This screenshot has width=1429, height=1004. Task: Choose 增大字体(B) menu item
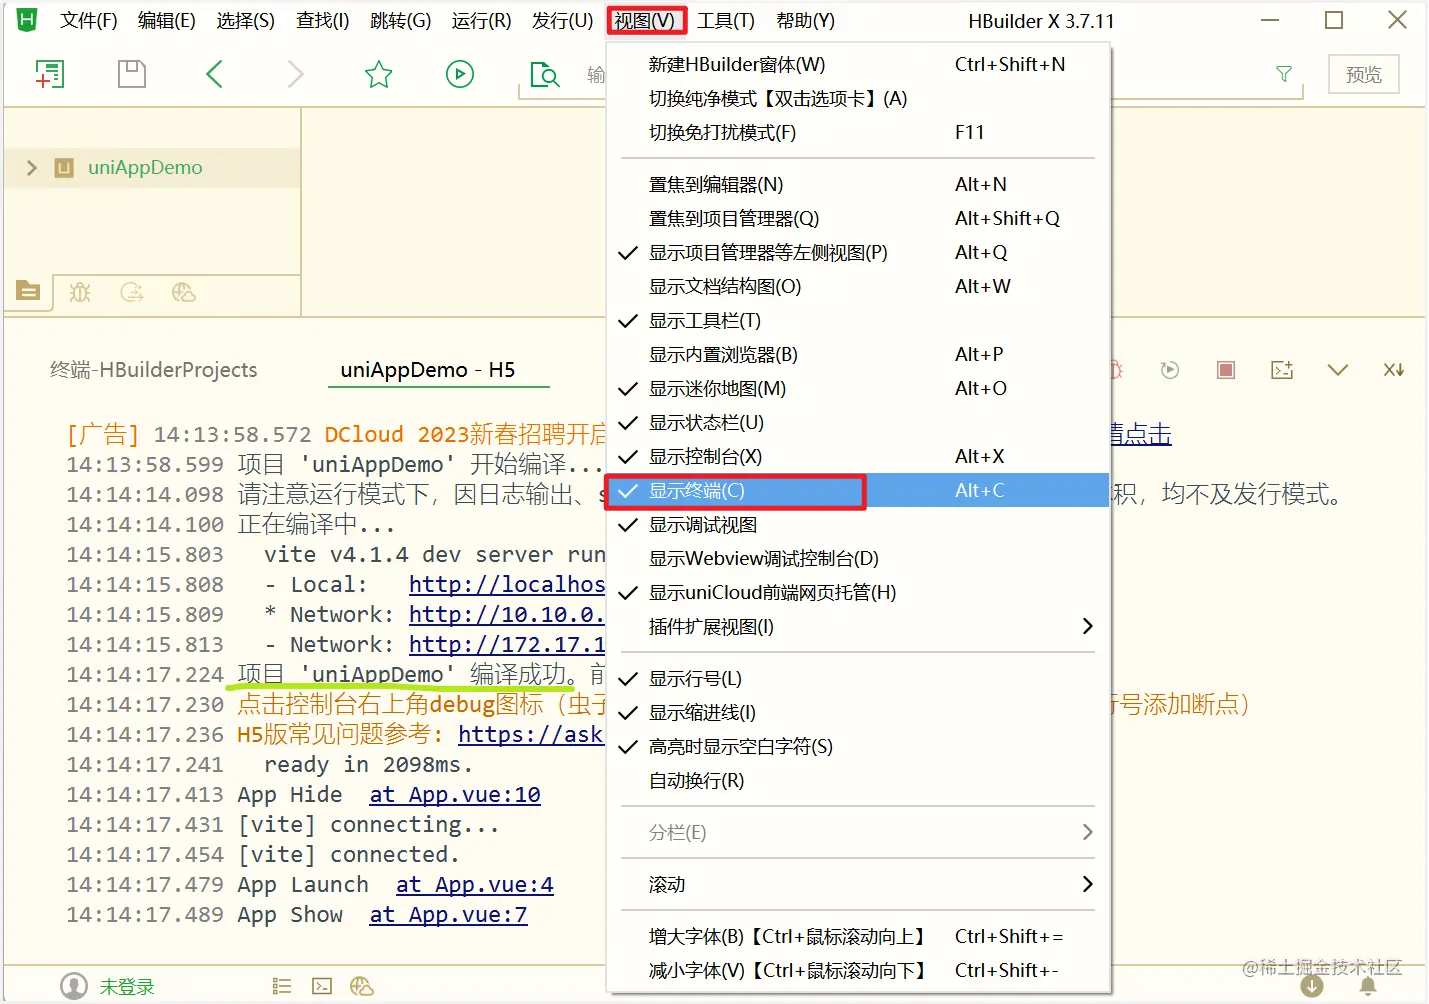click(x=859, y=937)
